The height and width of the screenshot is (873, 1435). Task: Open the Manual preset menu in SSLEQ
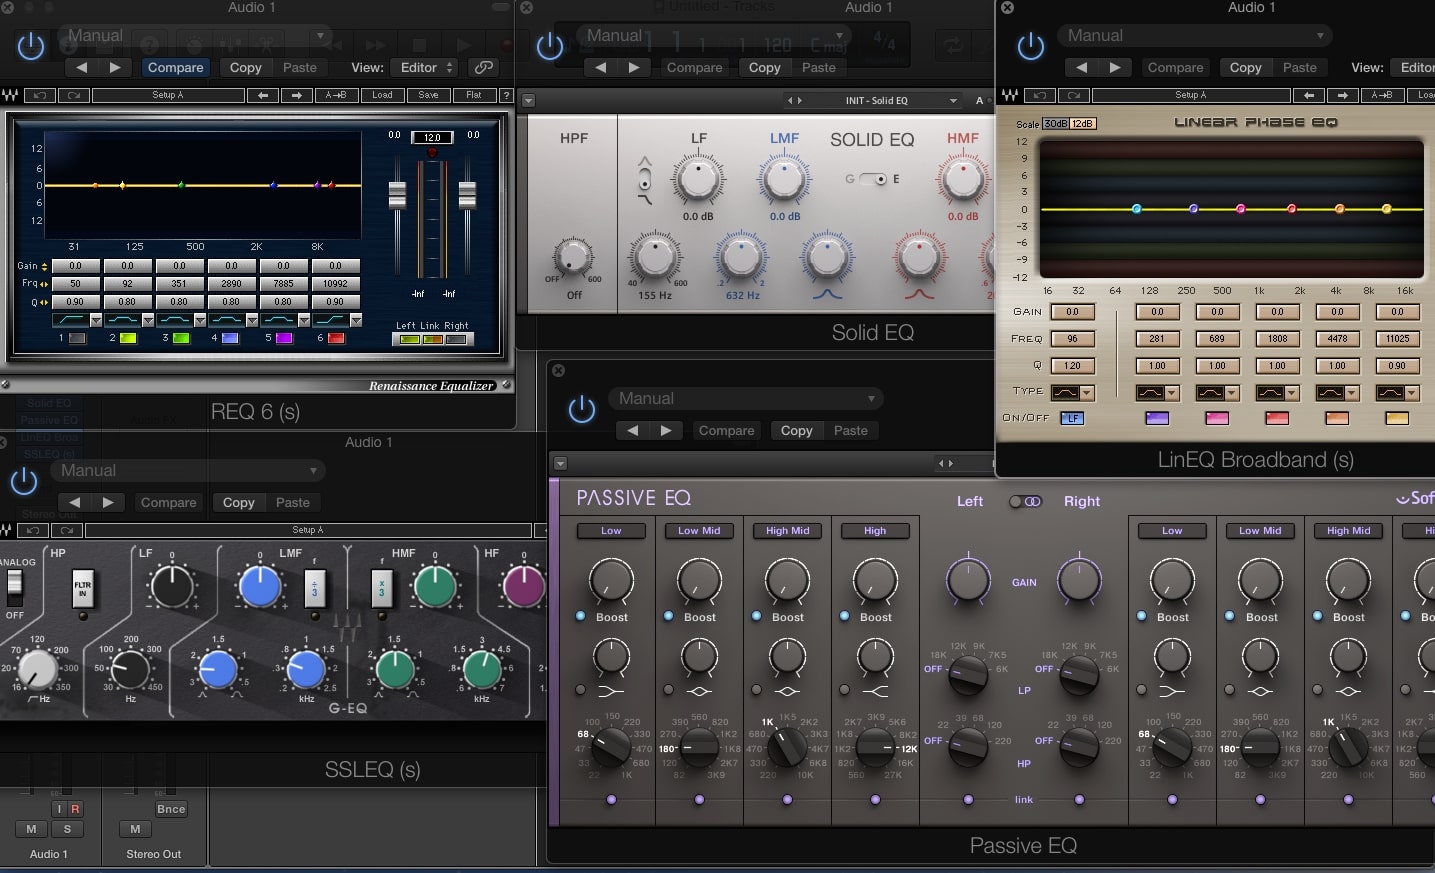tap(188, 471)
